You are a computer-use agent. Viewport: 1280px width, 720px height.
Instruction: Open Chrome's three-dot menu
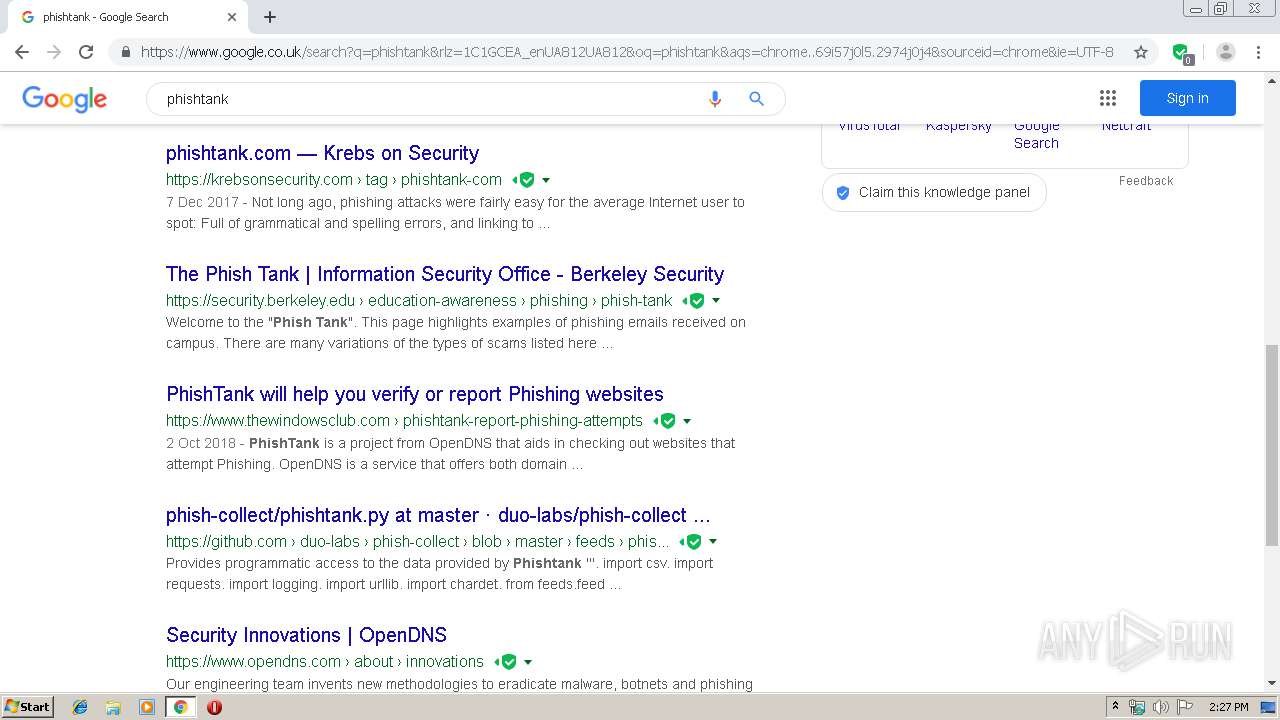(1258, 52)
